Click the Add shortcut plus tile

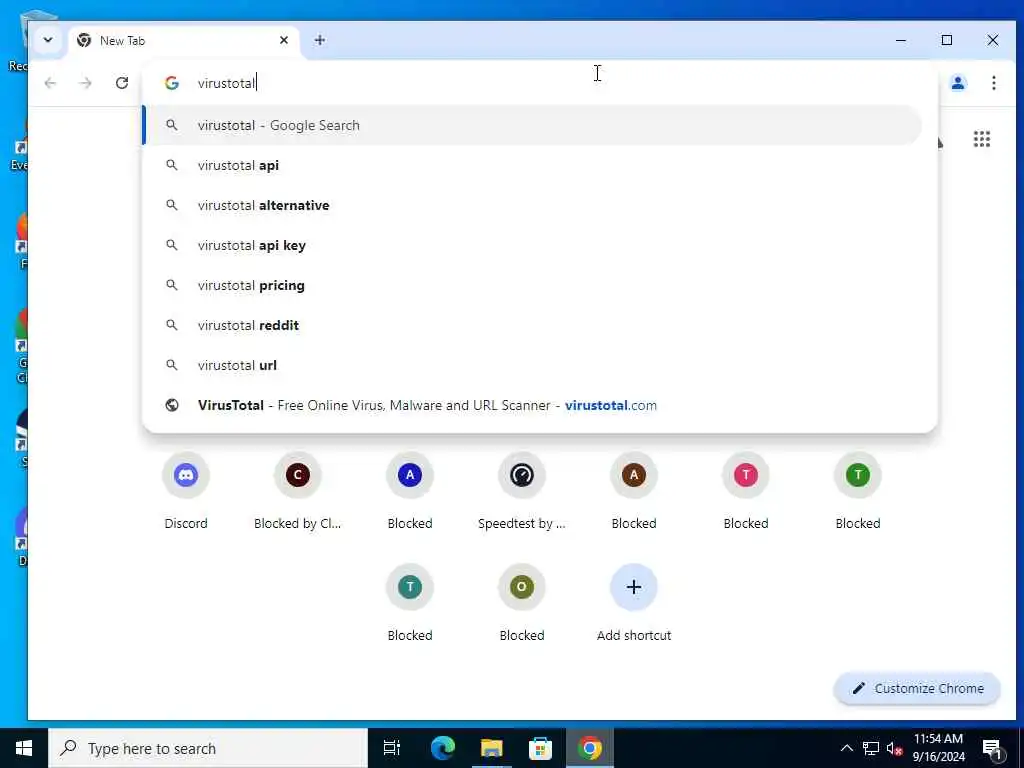pyautogui.click(x=634, y=603)
